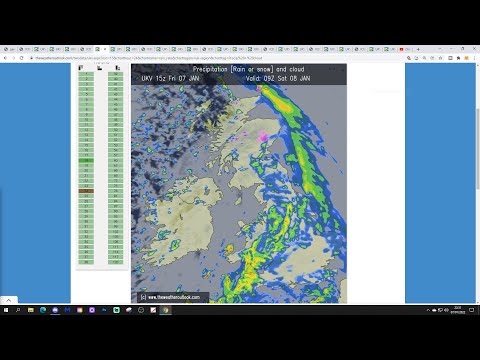Click the page vertical scrollbar thumb

[478, 148]
